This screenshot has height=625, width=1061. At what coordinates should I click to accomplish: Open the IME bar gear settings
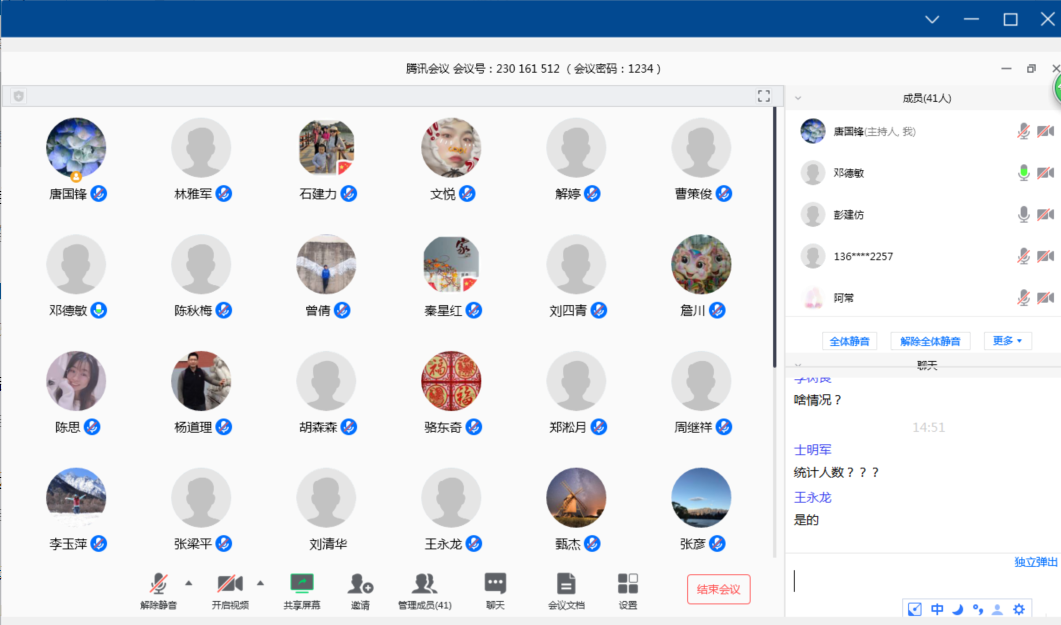point(1019,609)
